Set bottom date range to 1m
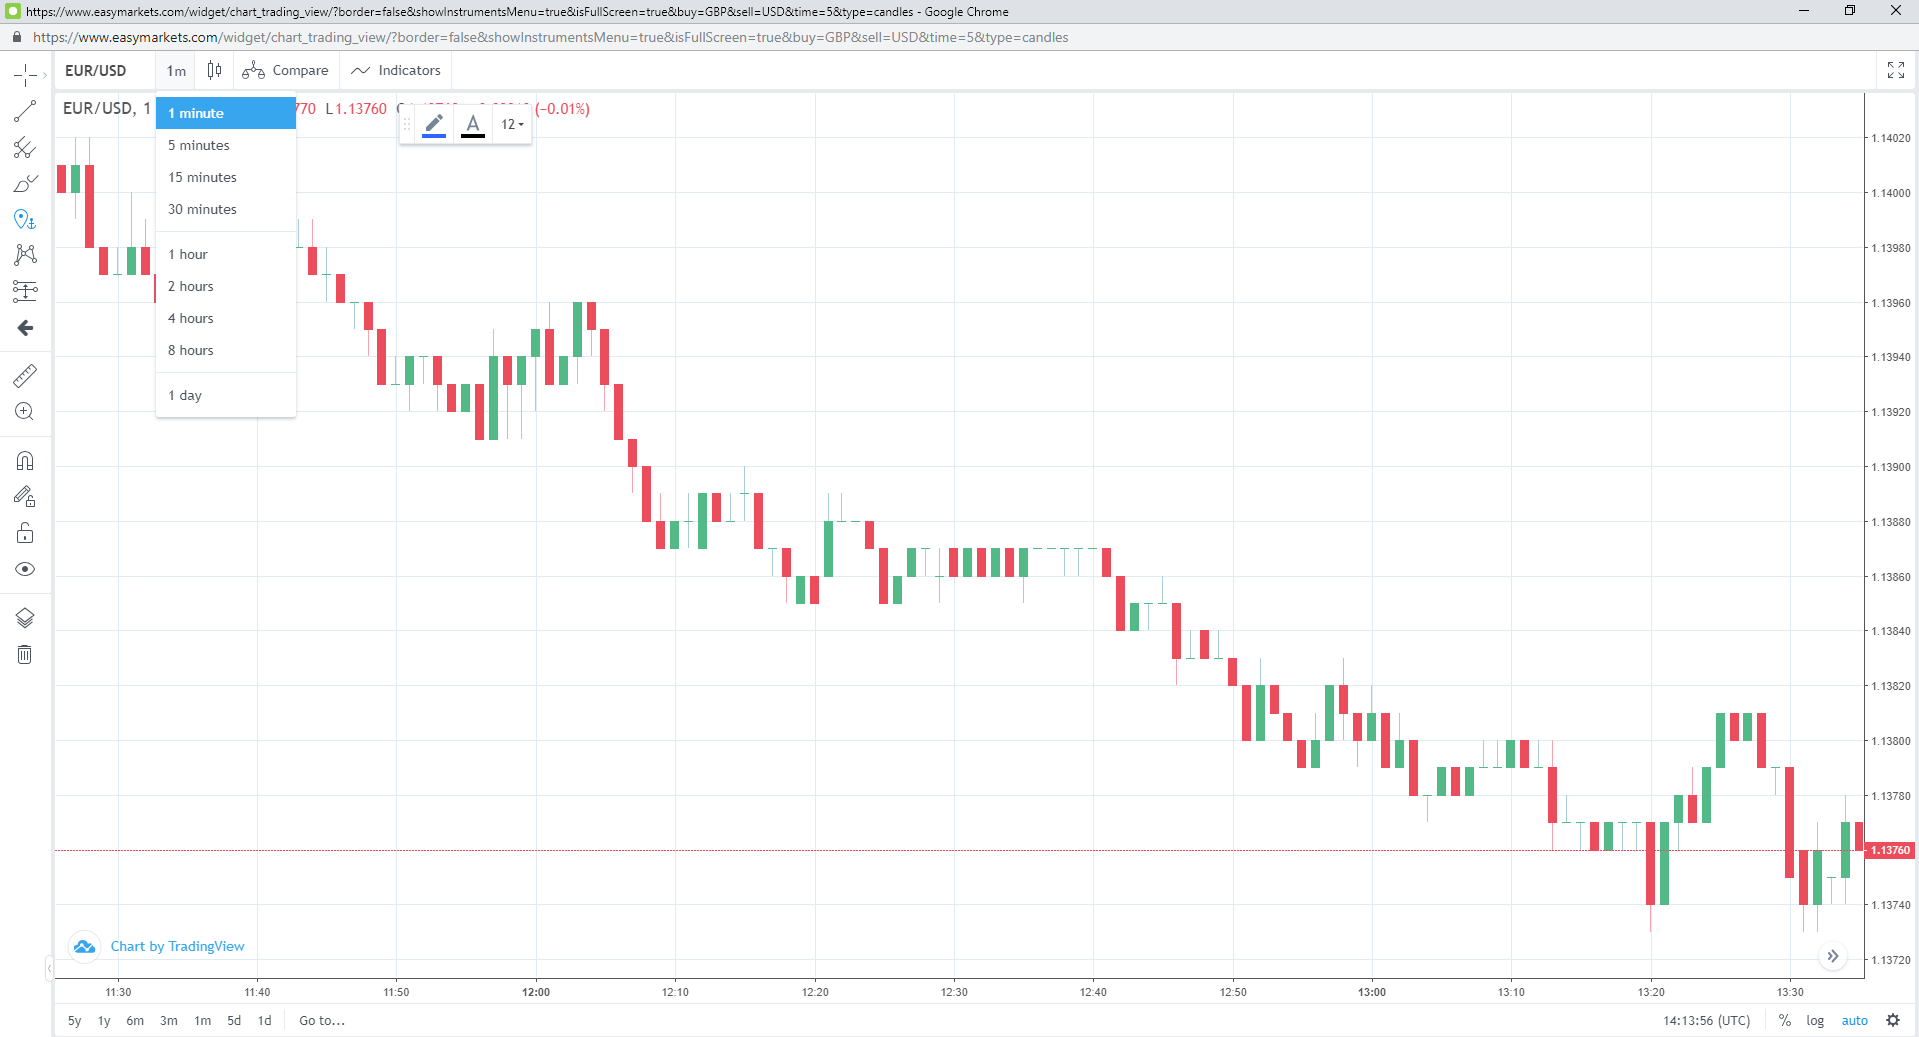The image size is (1919, 1037). point(203,1021)
